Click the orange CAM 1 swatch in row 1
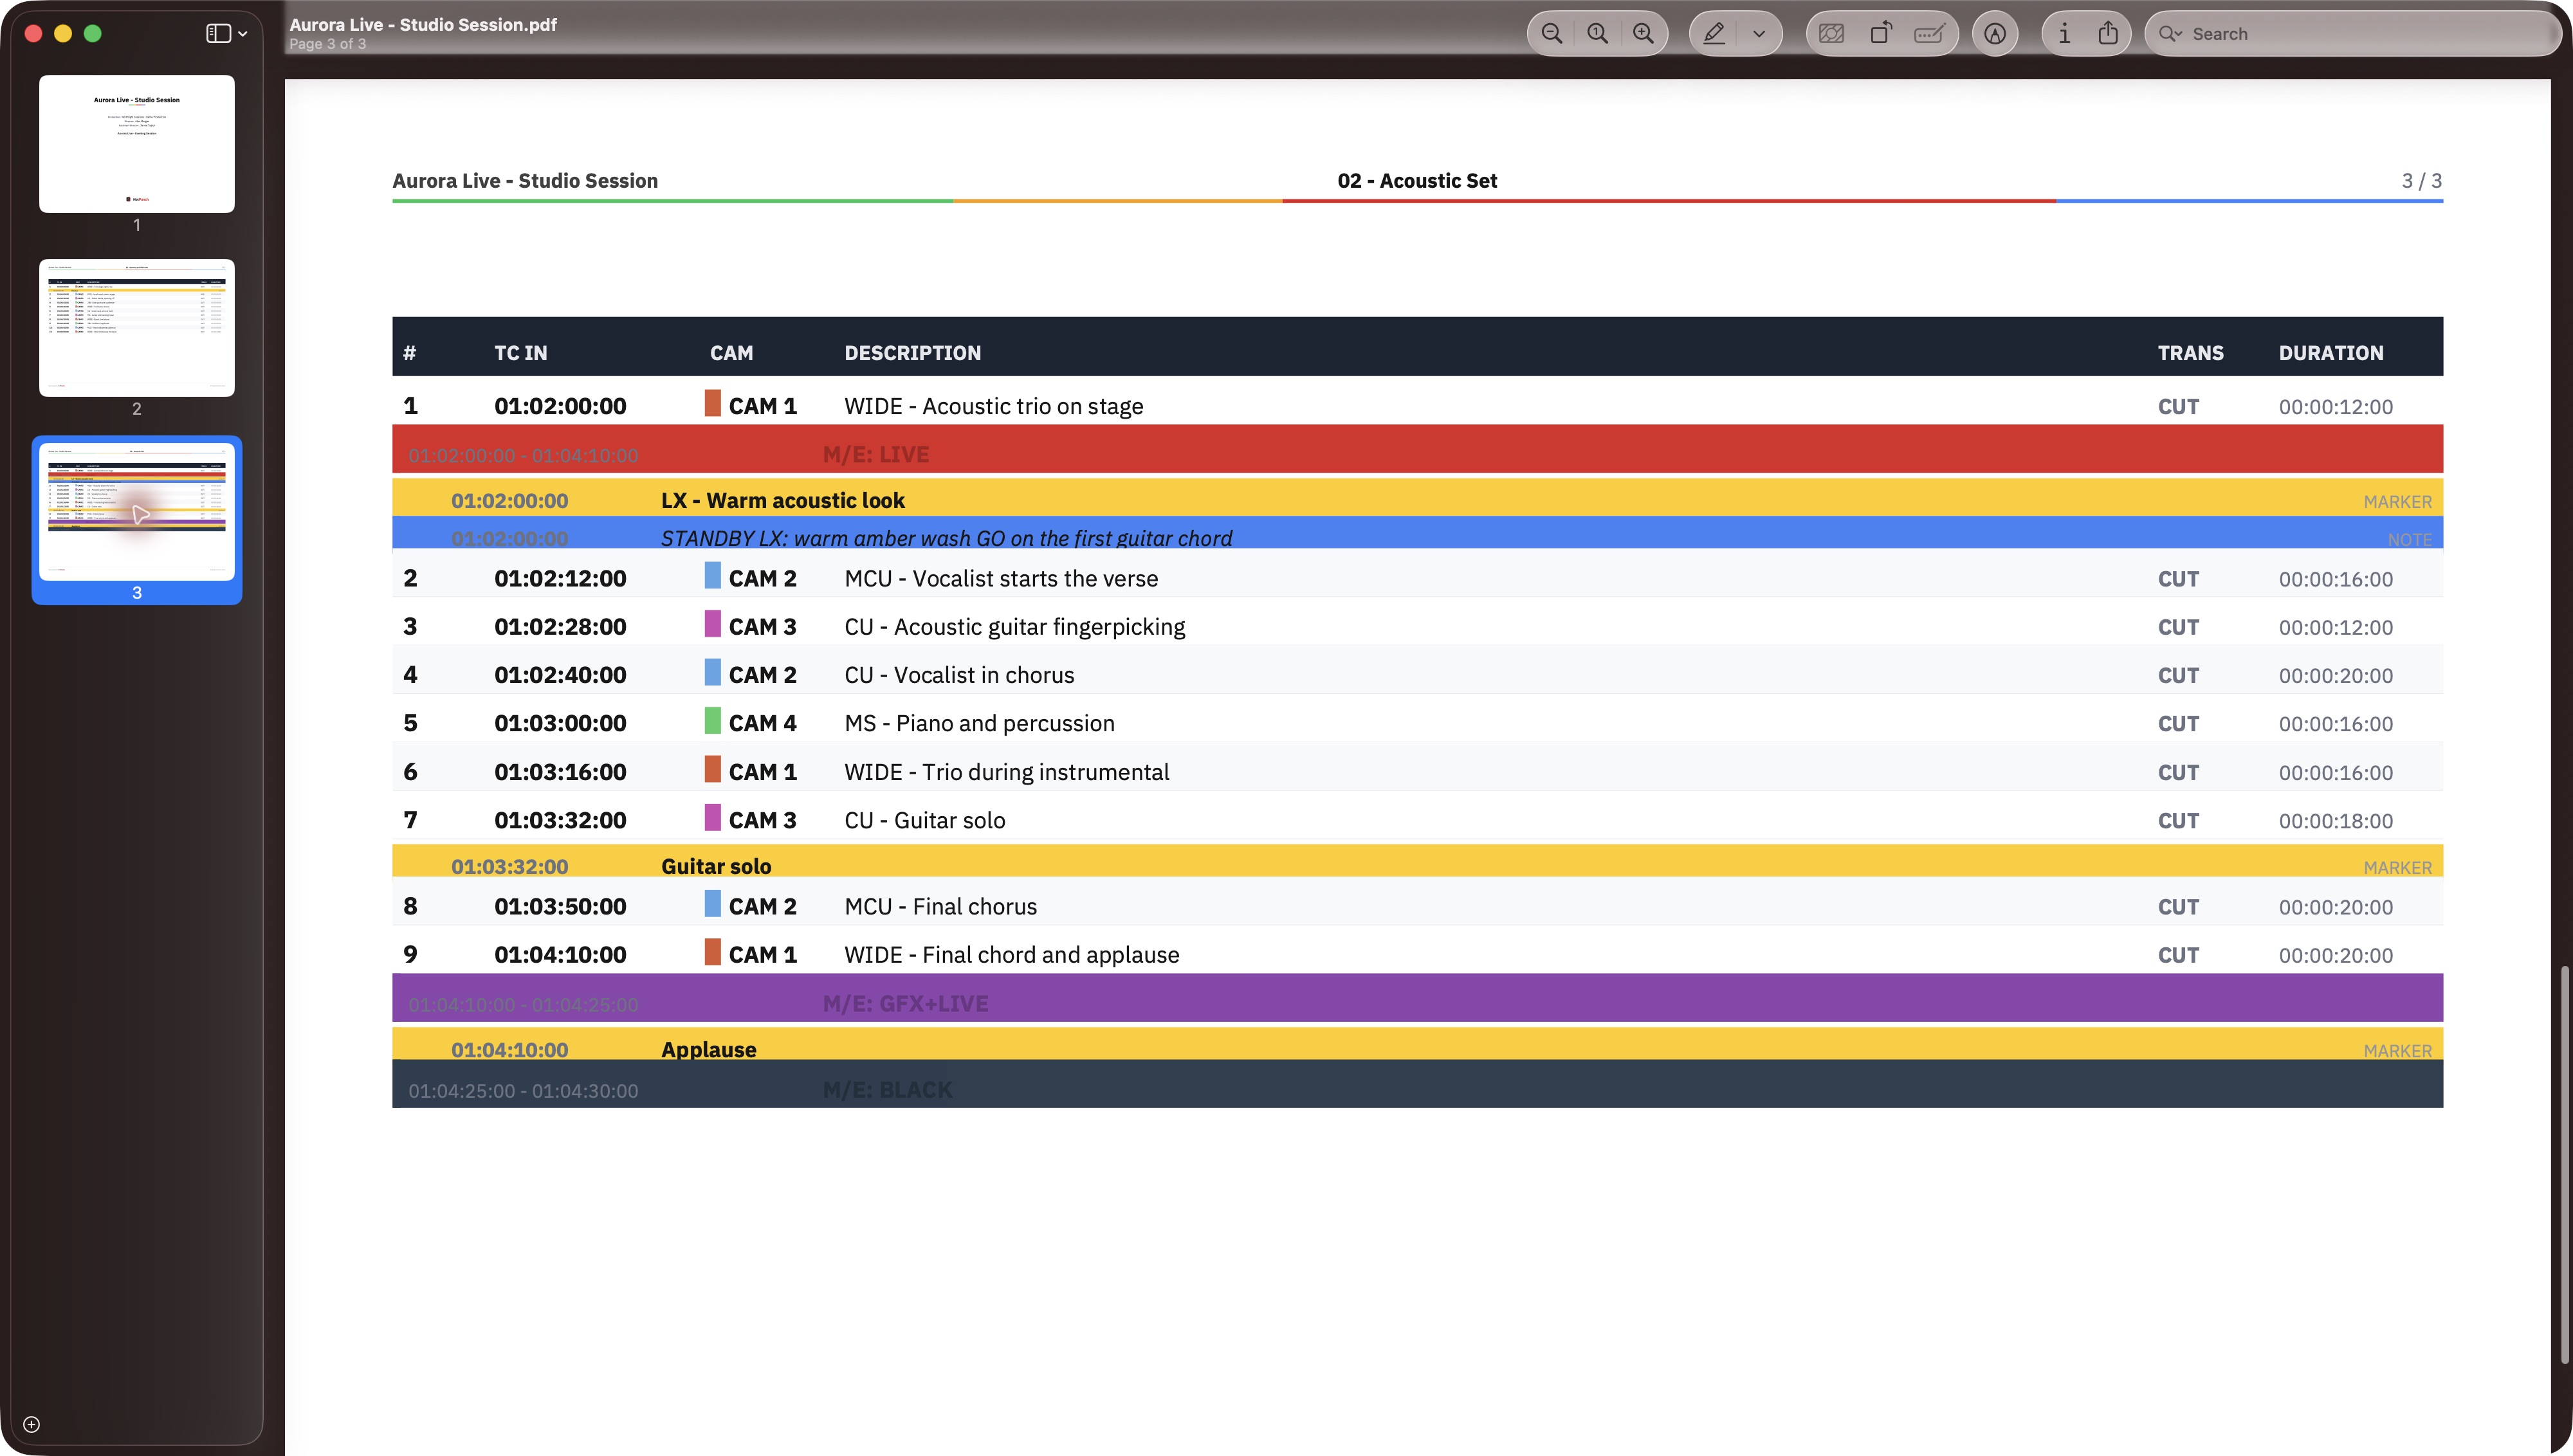The height and width of the screenshot is (1456, 2573). (x=712, y=403)
